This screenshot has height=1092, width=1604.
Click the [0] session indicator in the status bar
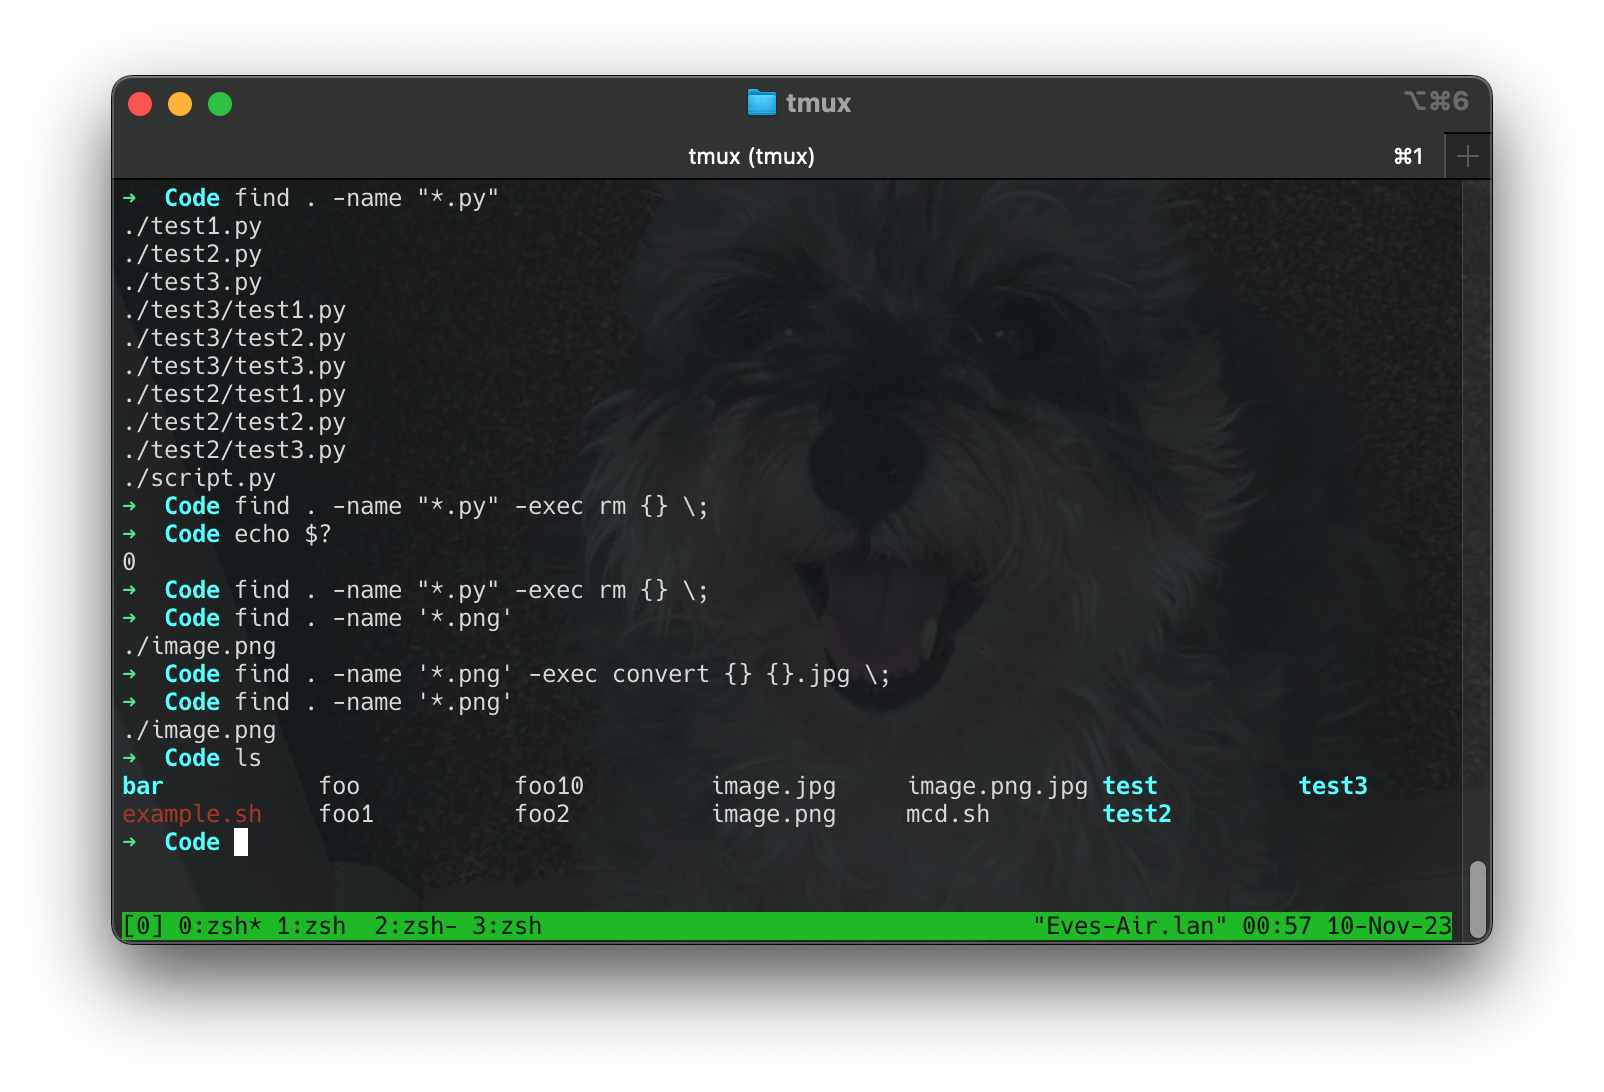(143, 926)
